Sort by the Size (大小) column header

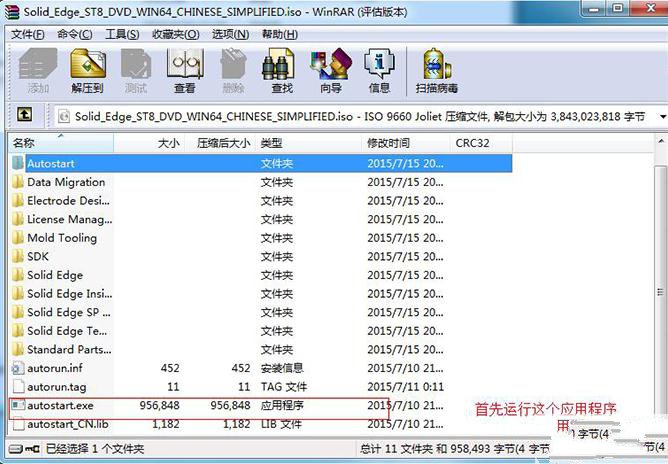(148, 143)
